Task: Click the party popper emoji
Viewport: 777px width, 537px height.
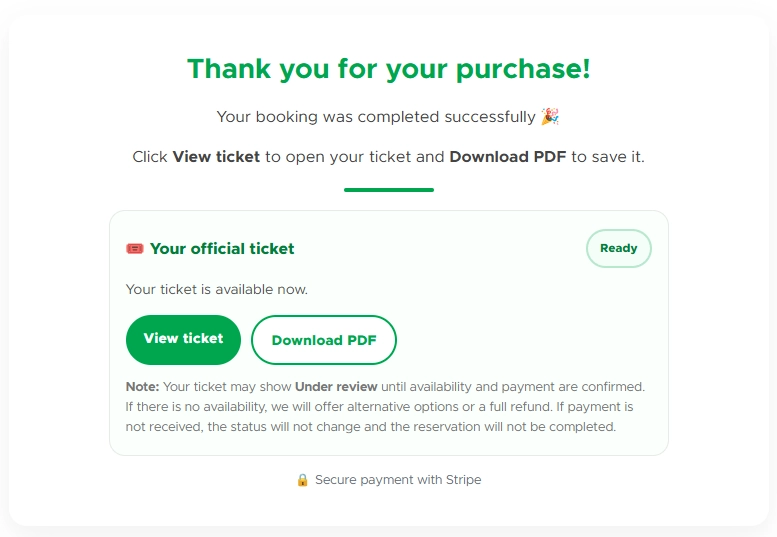Action: tap(550, 117)
